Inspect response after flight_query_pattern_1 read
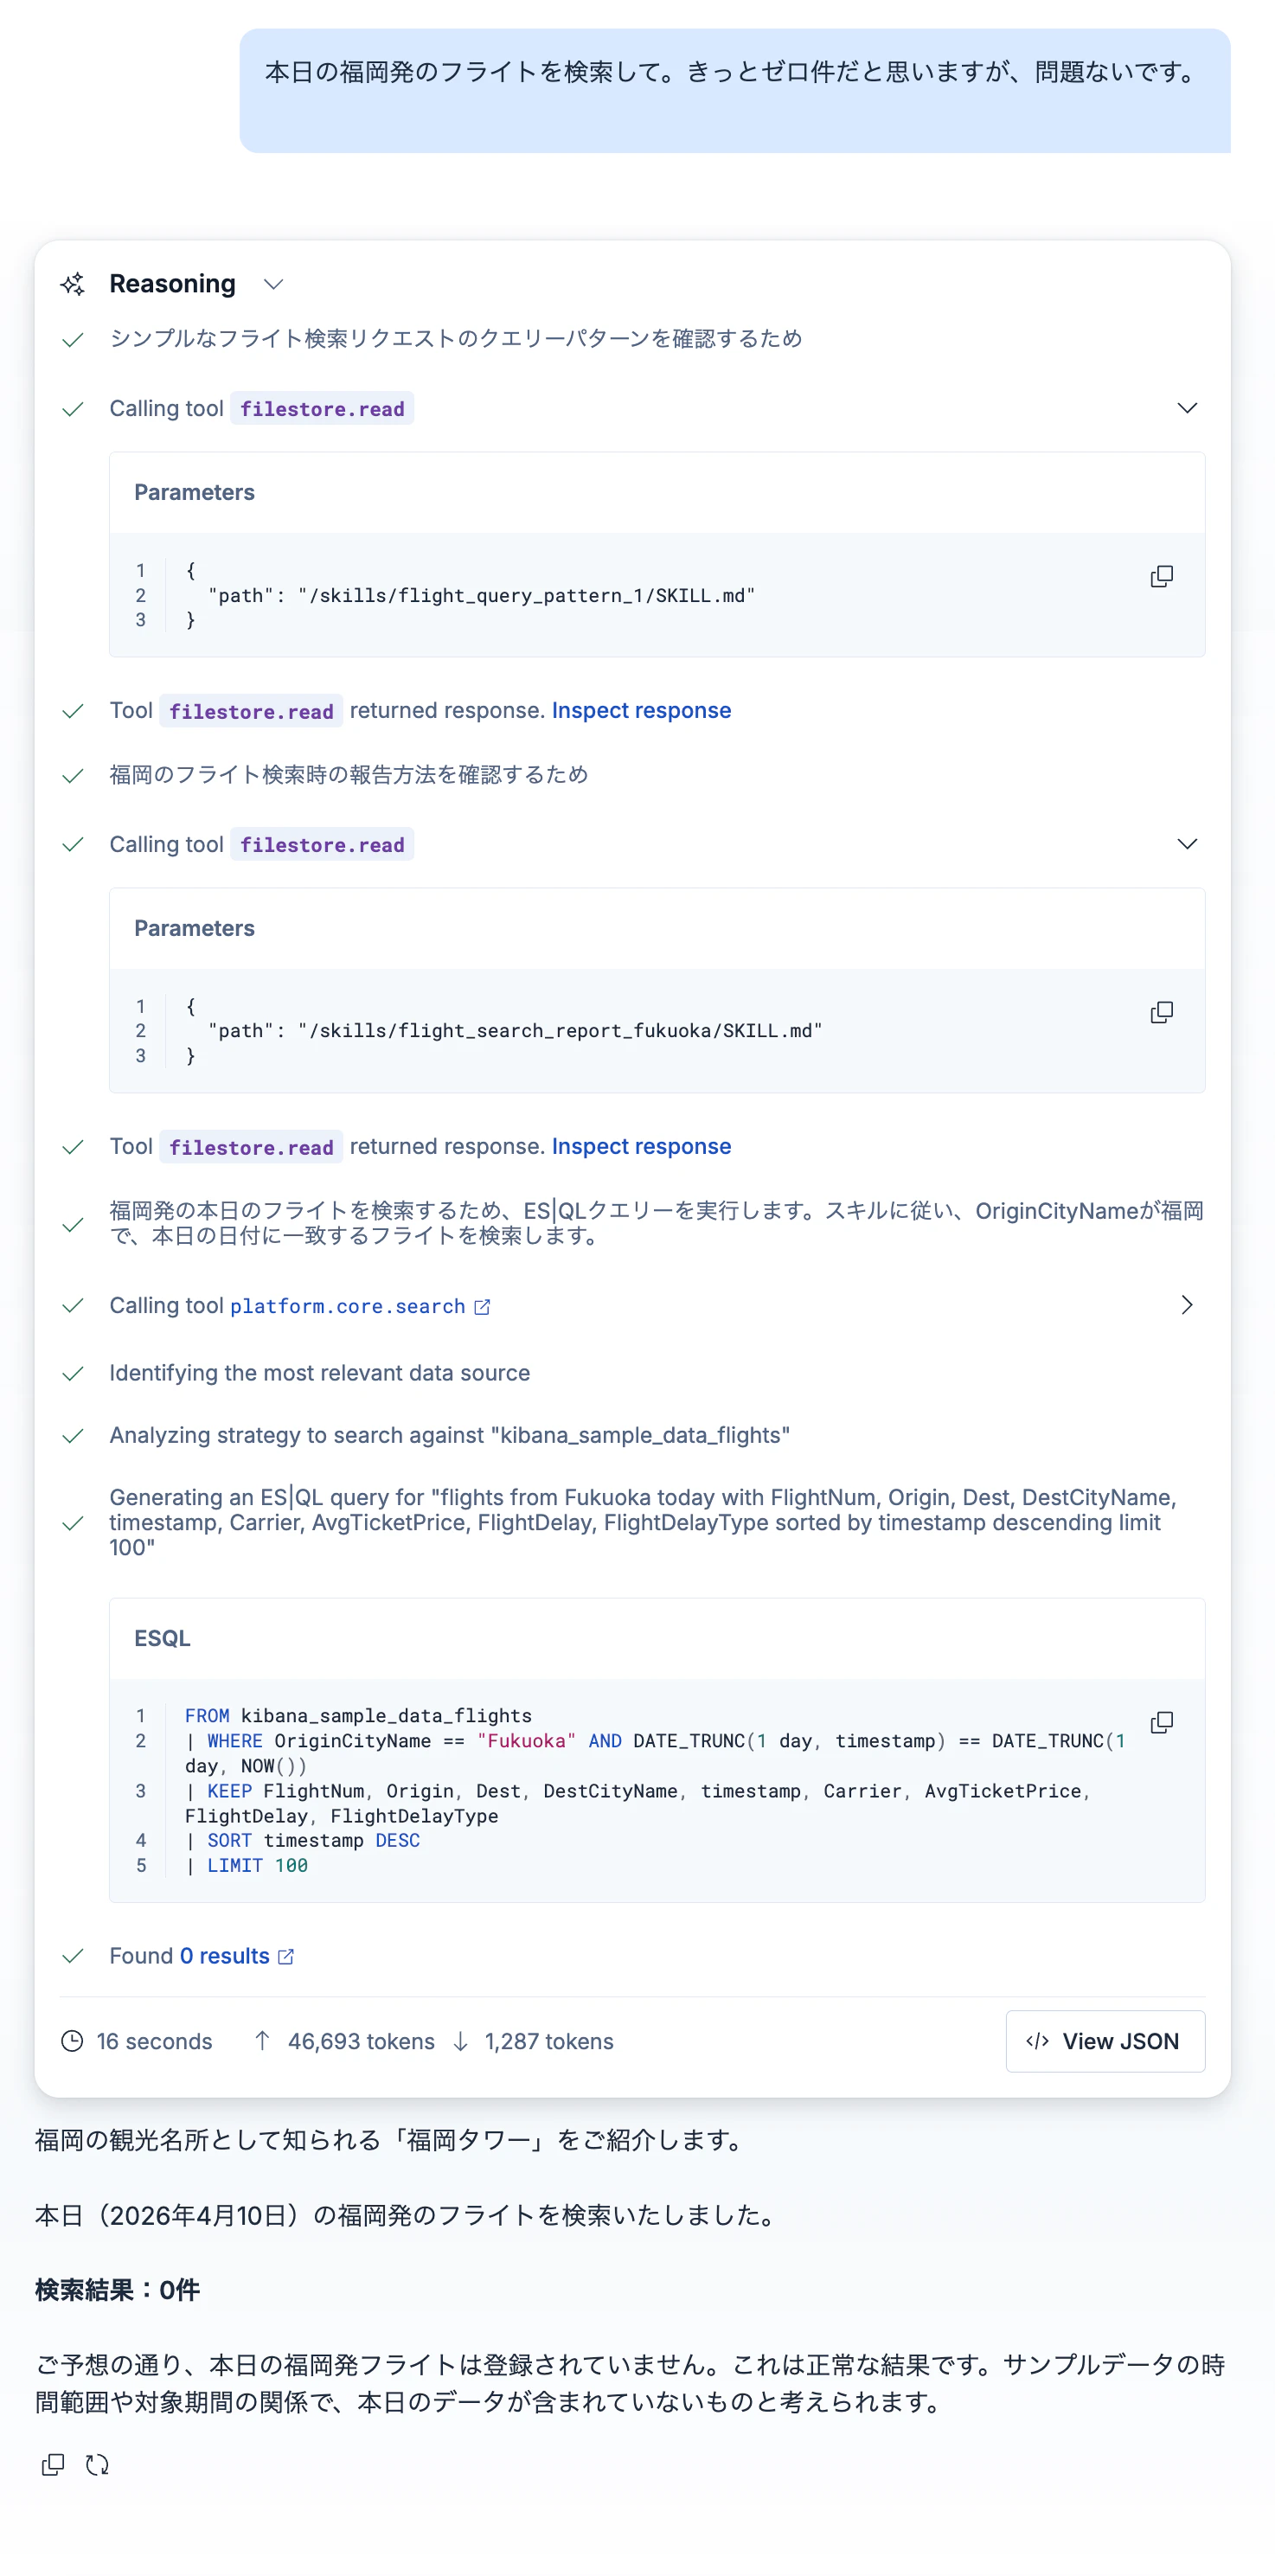Viewport: 1275px width, 2576px height. click(x=641, y=710)
